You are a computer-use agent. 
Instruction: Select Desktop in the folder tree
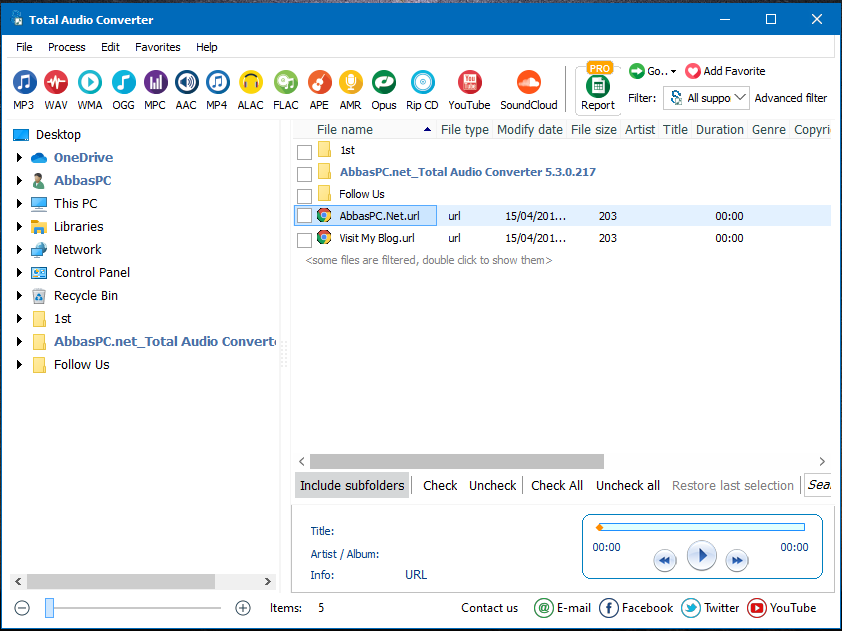(x=58, y=134)
